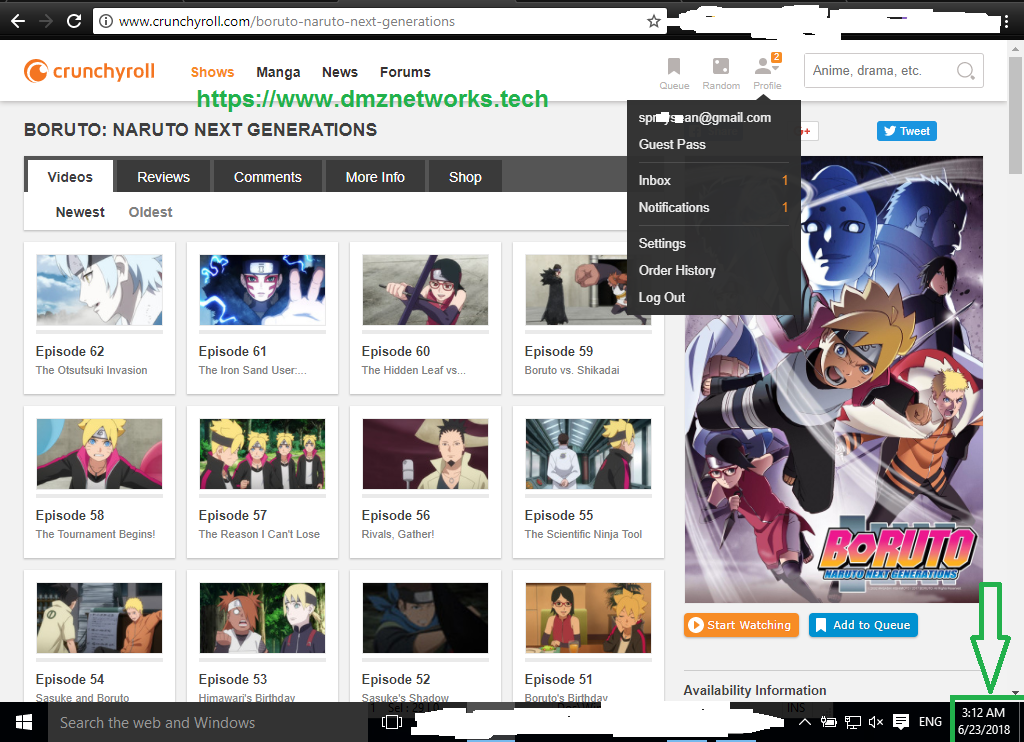Open the Manga nav item
The height and width of the screenshot is (742, 1024).
[278, 72]
